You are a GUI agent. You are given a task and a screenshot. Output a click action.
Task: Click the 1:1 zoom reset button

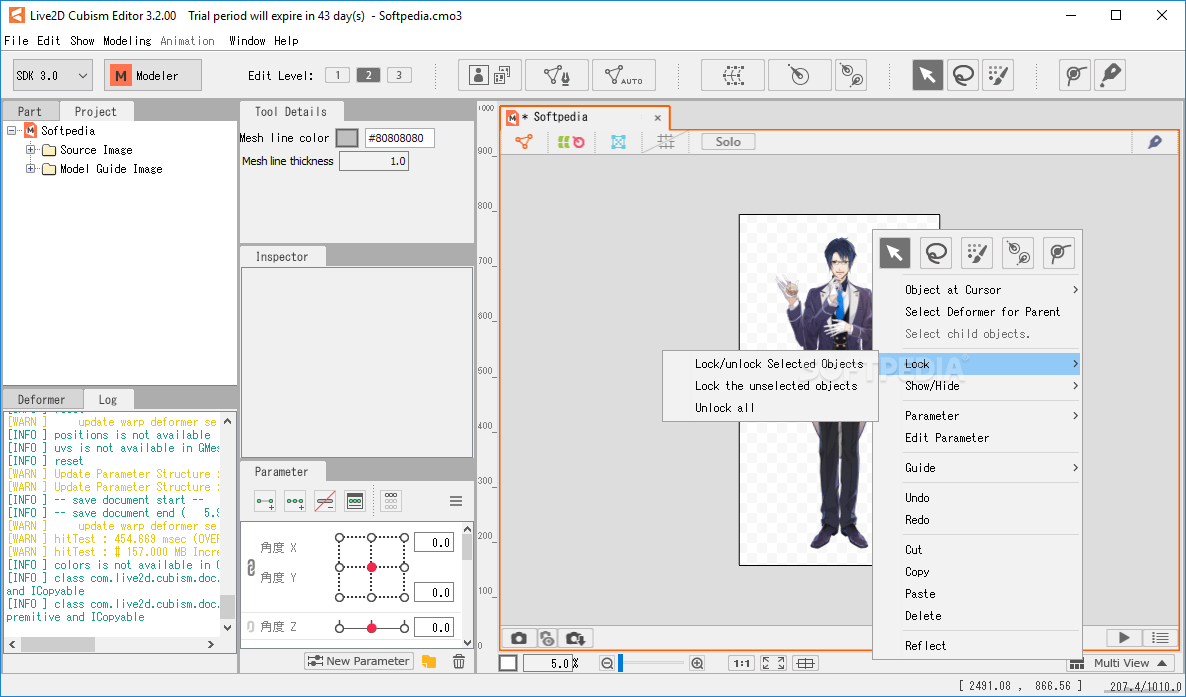741,663
